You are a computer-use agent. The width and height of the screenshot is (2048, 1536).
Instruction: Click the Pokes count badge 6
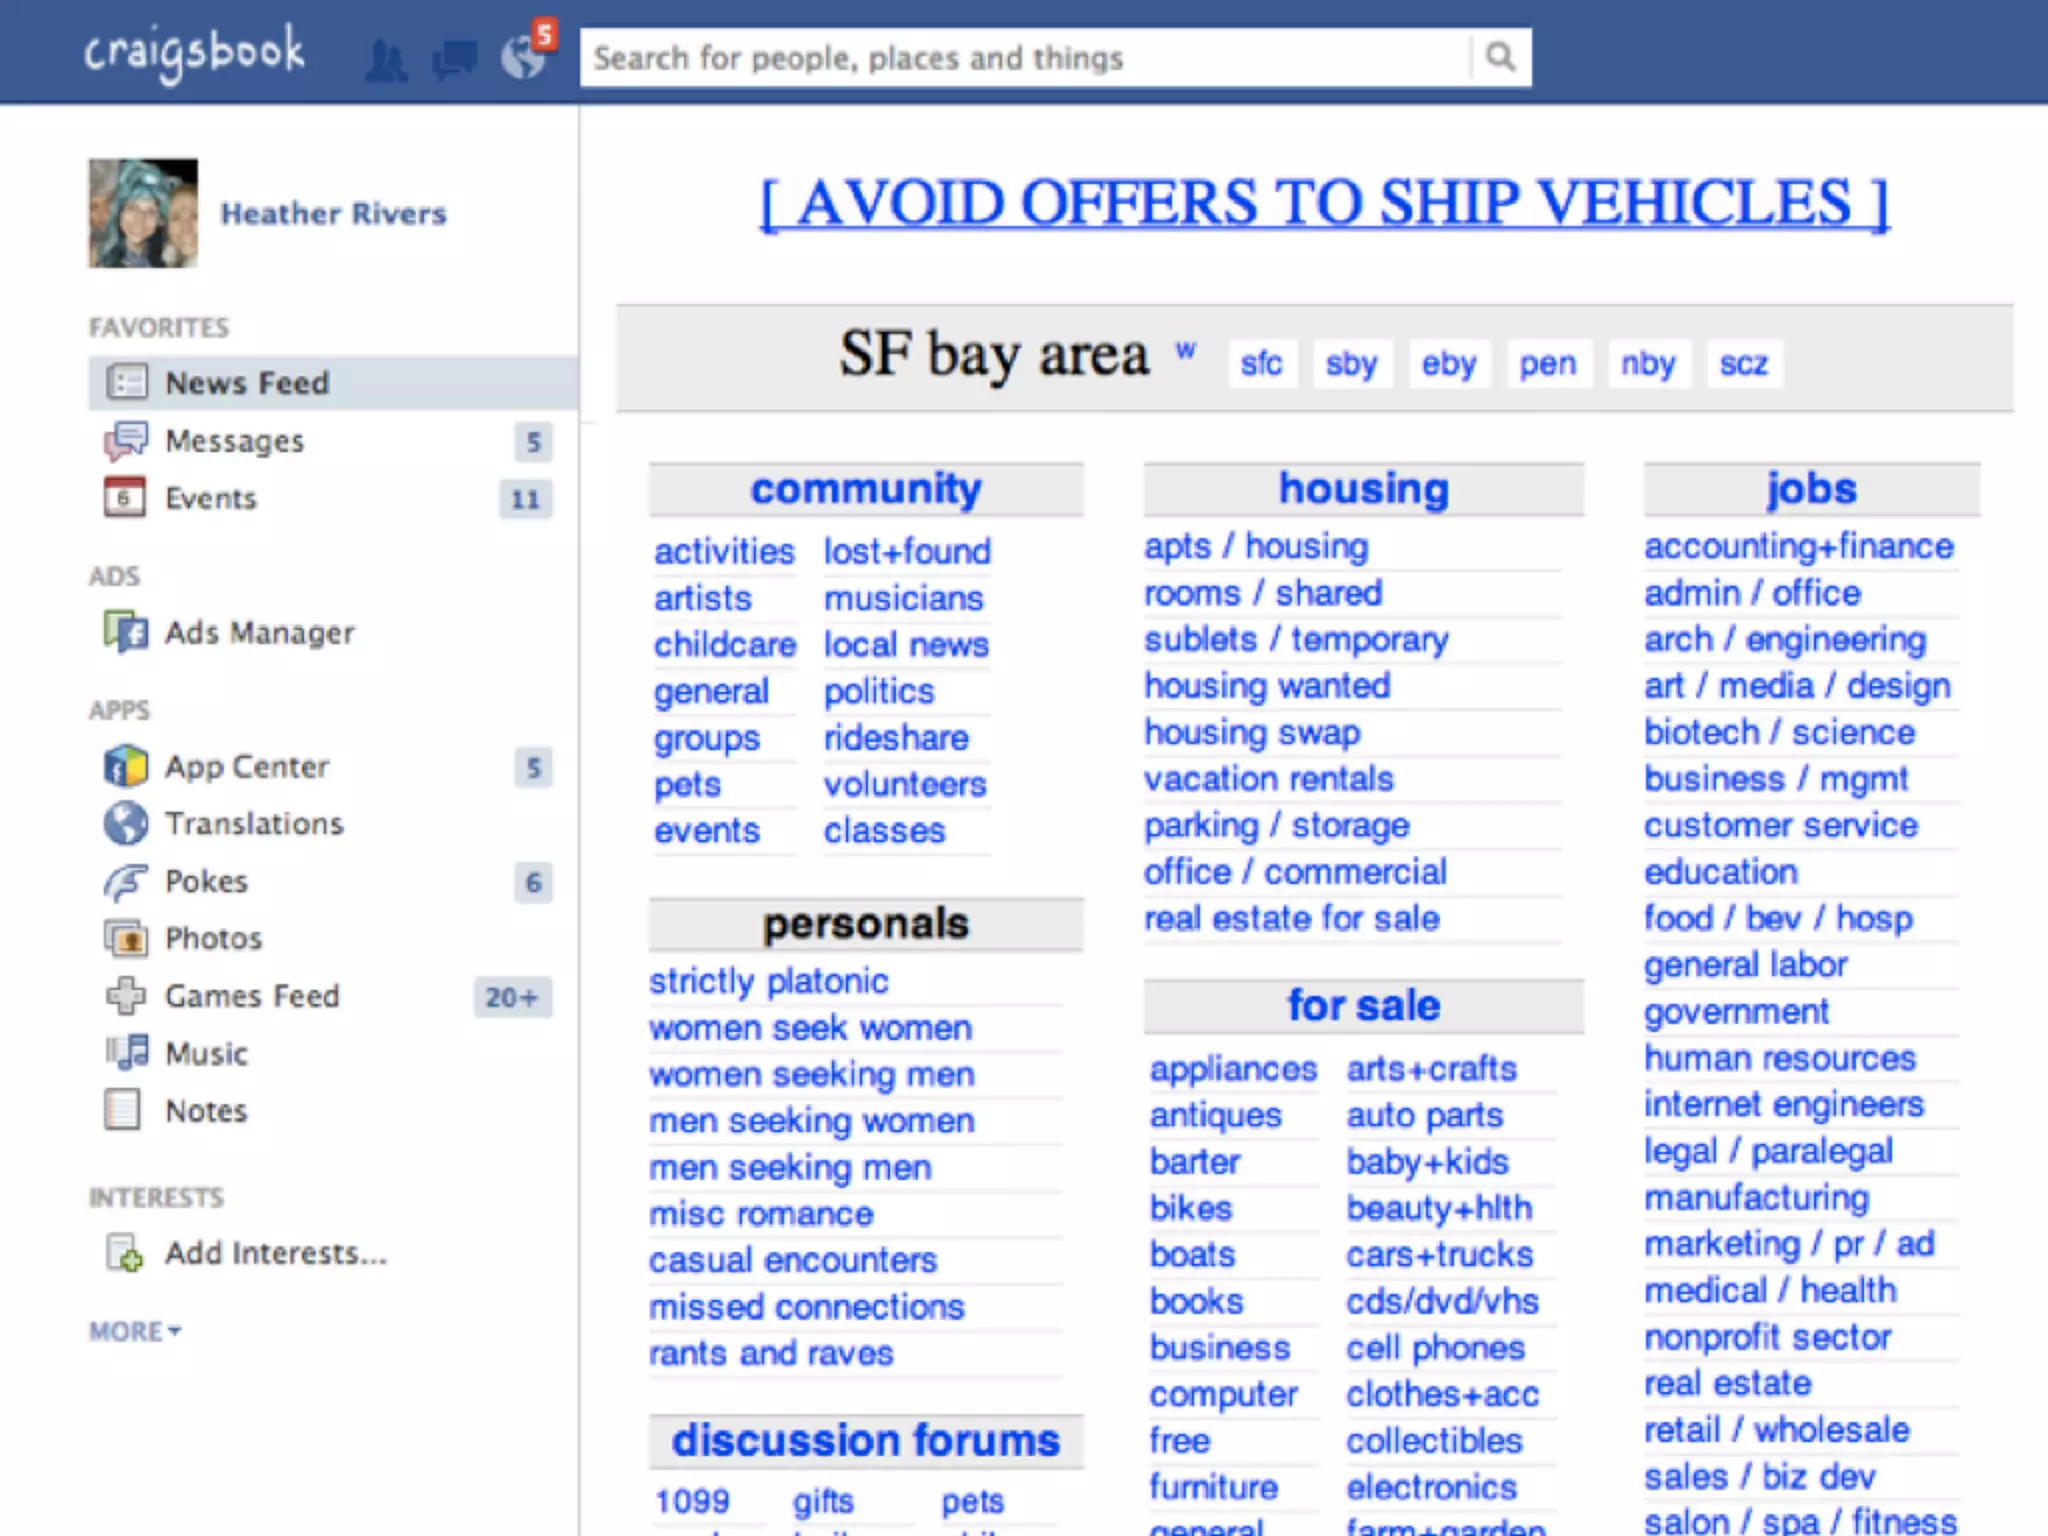coord(533,882)
